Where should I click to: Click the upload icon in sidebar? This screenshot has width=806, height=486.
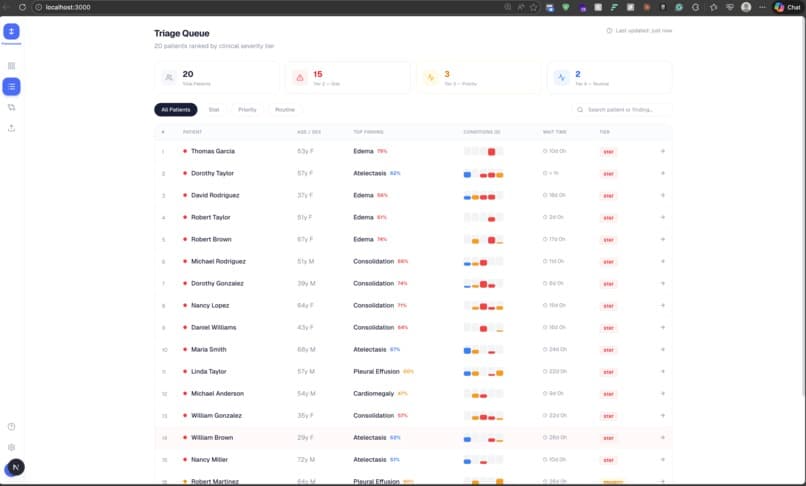(x=11, y=128)
